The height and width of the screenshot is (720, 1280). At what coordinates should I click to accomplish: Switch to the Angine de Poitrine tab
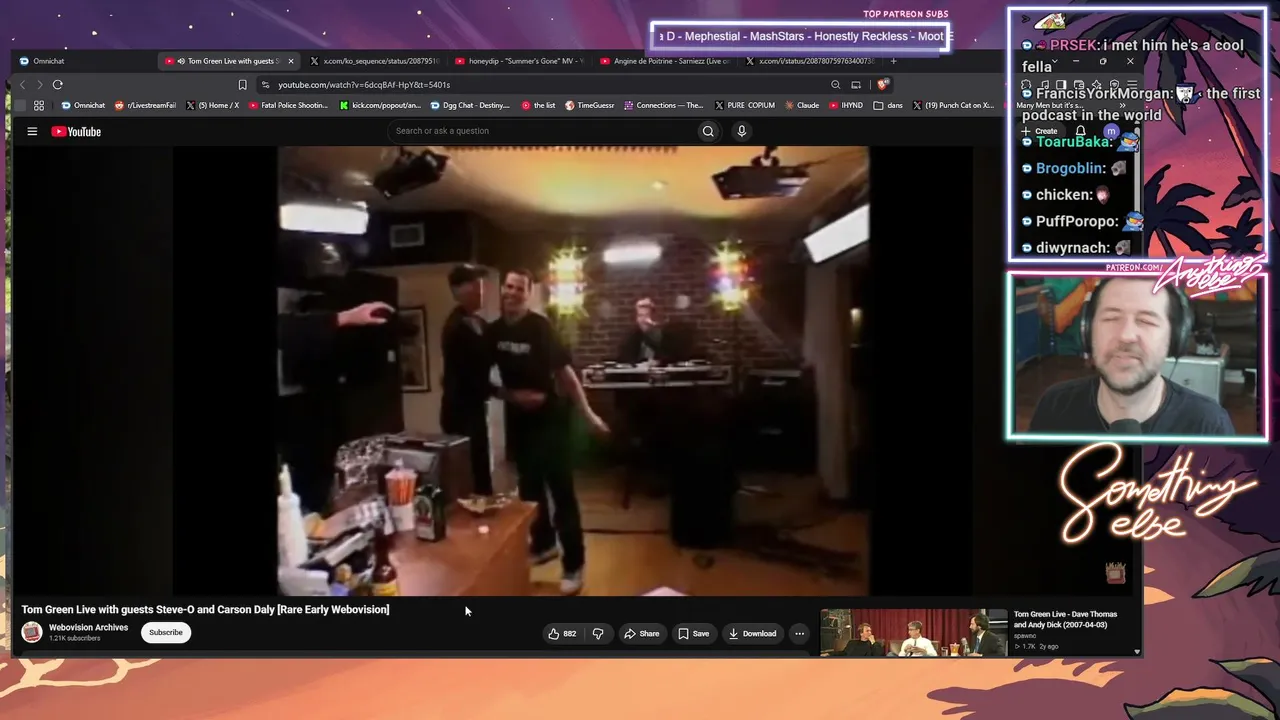(x=665, y=61)
